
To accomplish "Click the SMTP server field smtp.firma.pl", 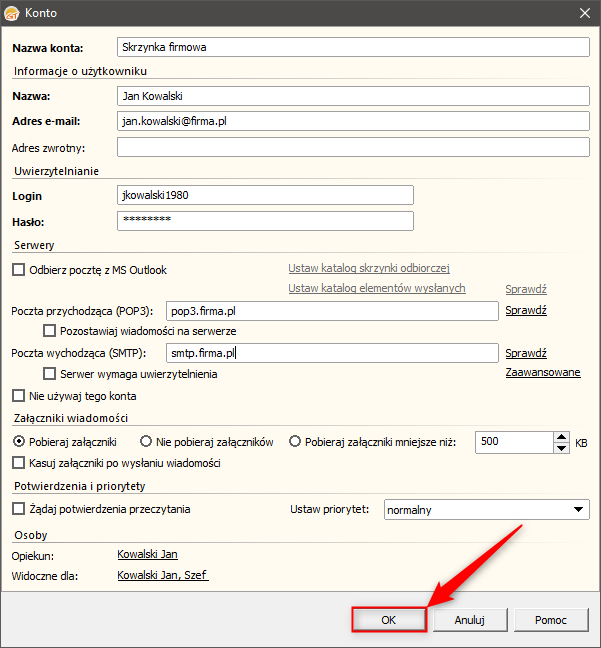I will (x=332, y=353).
